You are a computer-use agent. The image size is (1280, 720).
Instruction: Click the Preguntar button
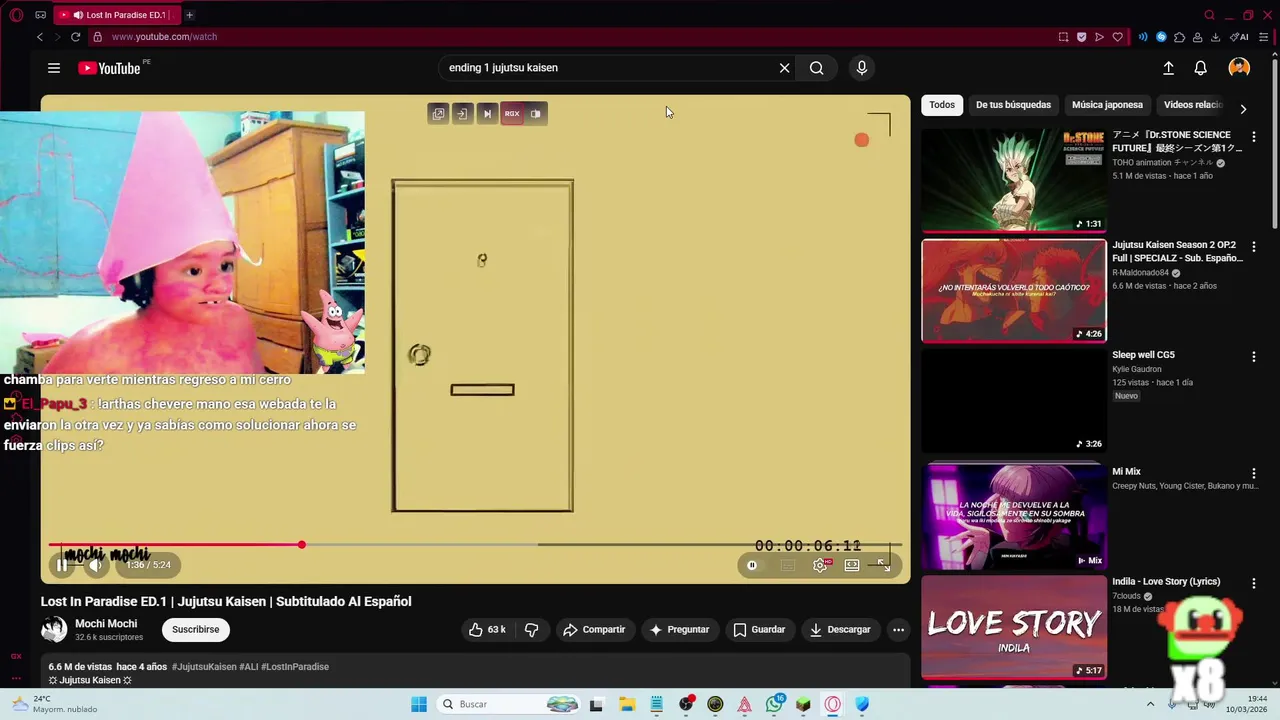[679, 630]
